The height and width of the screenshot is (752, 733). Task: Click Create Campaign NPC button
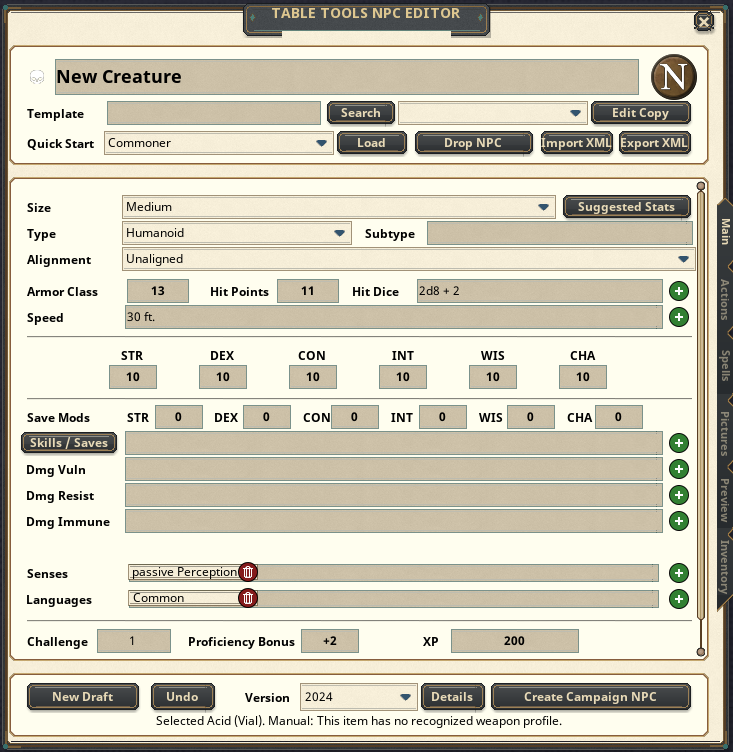pyautogui.click(x=591, y=697)
